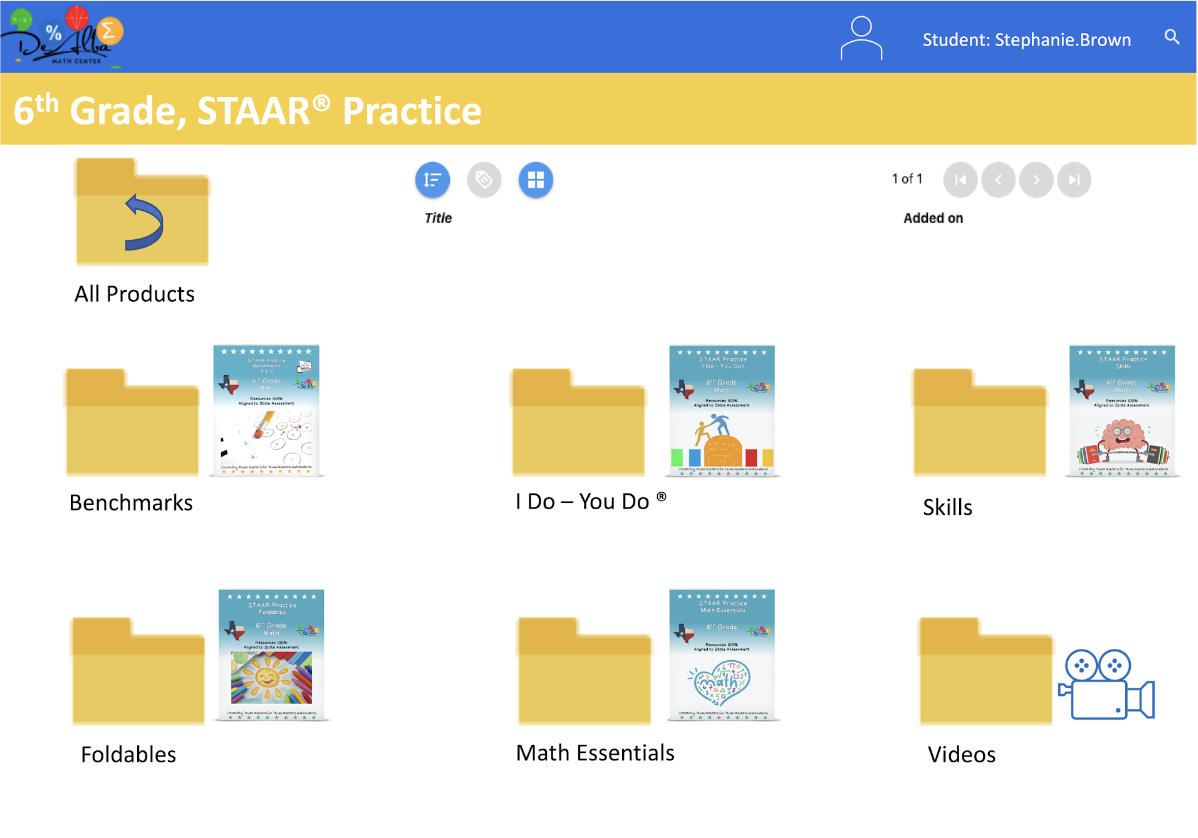Open the search magnifier icon
The width and height of the screenshot is (1198, 838).
coord(1172,38)
